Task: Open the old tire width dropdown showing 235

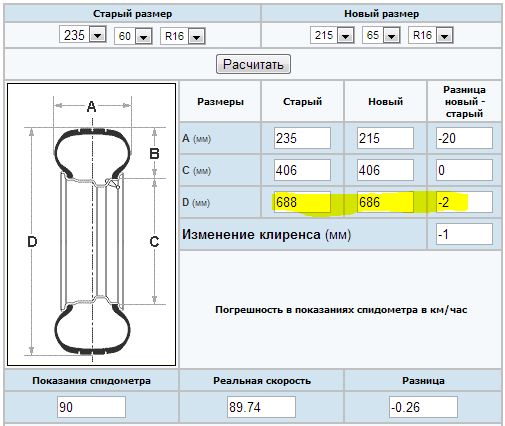Action: pyautogui.click(x=83, y=35)
